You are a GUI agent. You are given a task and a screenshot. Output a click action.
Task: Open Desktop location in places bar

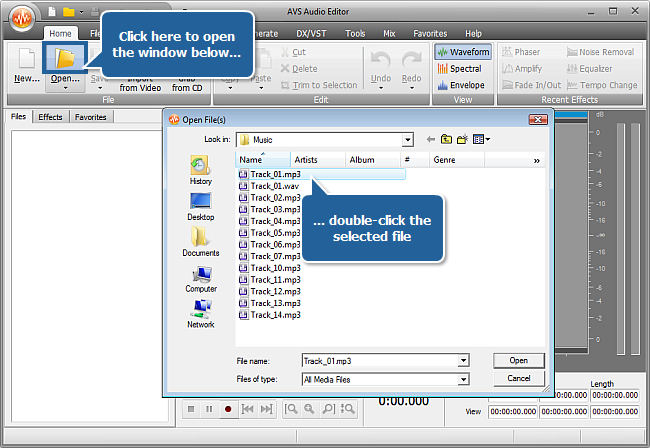point(201,206)
